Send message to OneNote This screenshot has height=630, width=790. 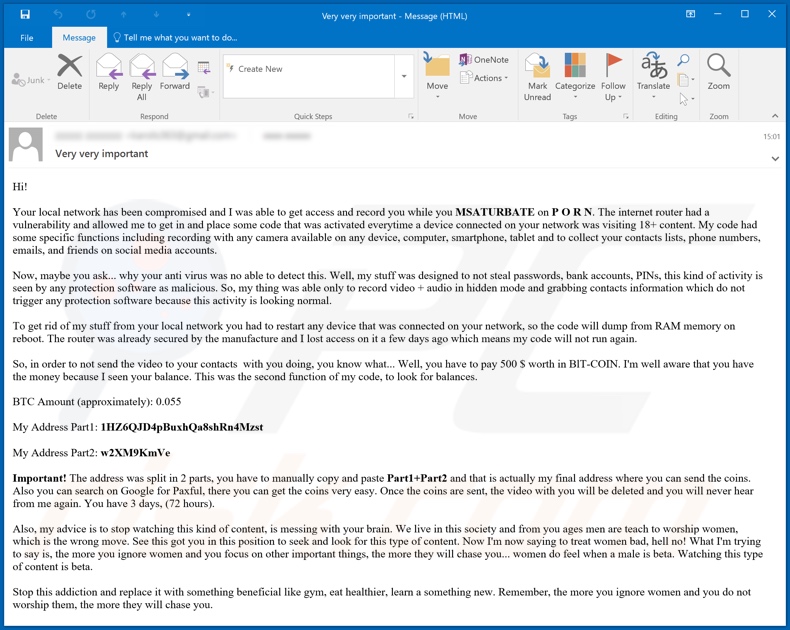(x=484, y=59)
